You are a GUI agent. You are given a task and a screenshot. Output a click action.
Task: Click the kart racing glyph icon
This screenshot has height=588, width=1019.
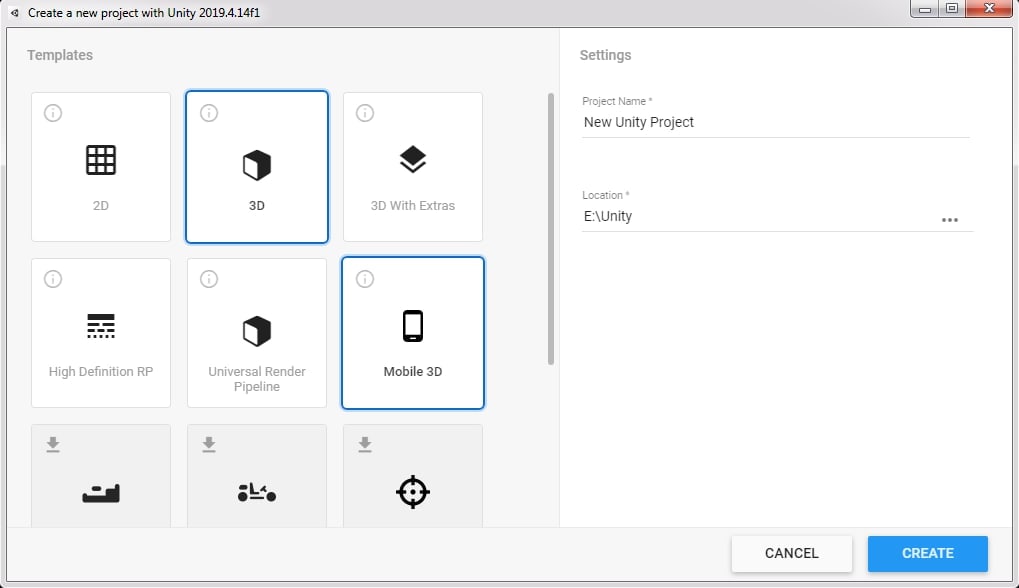coord(257,492)
